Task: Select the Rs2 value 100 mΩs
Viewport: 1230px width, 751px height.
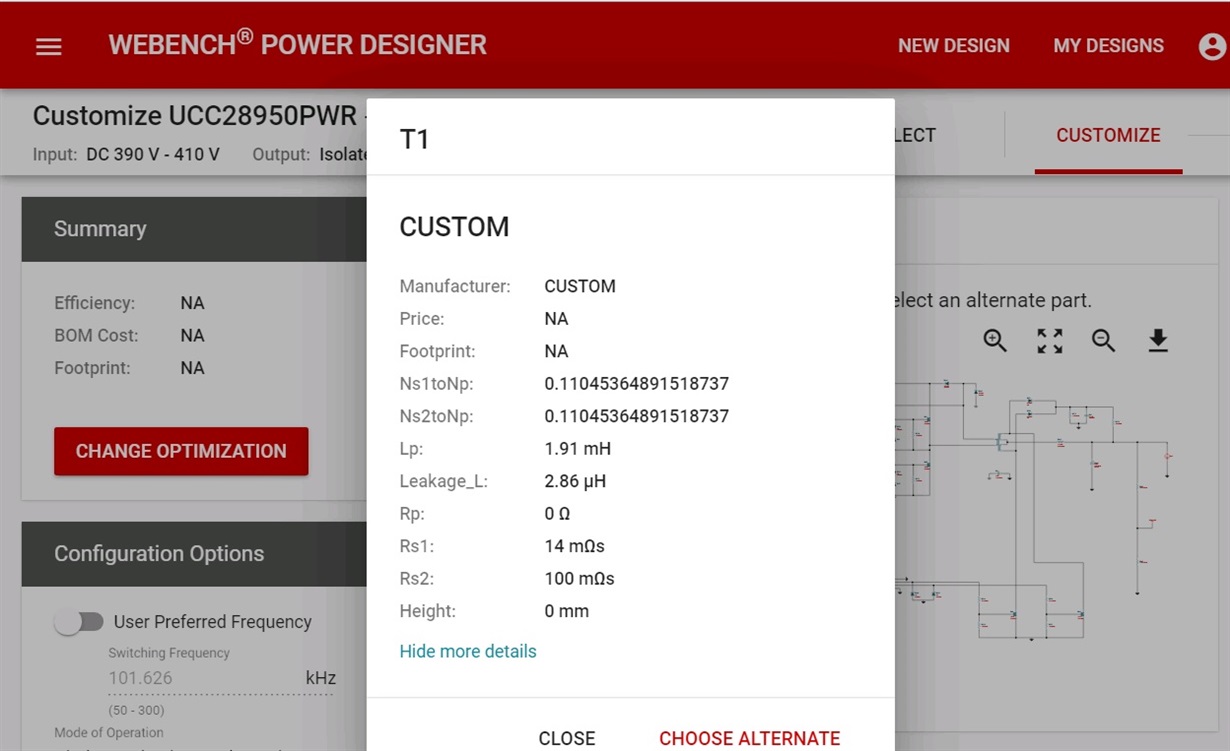Action: (x=579, y=578)
